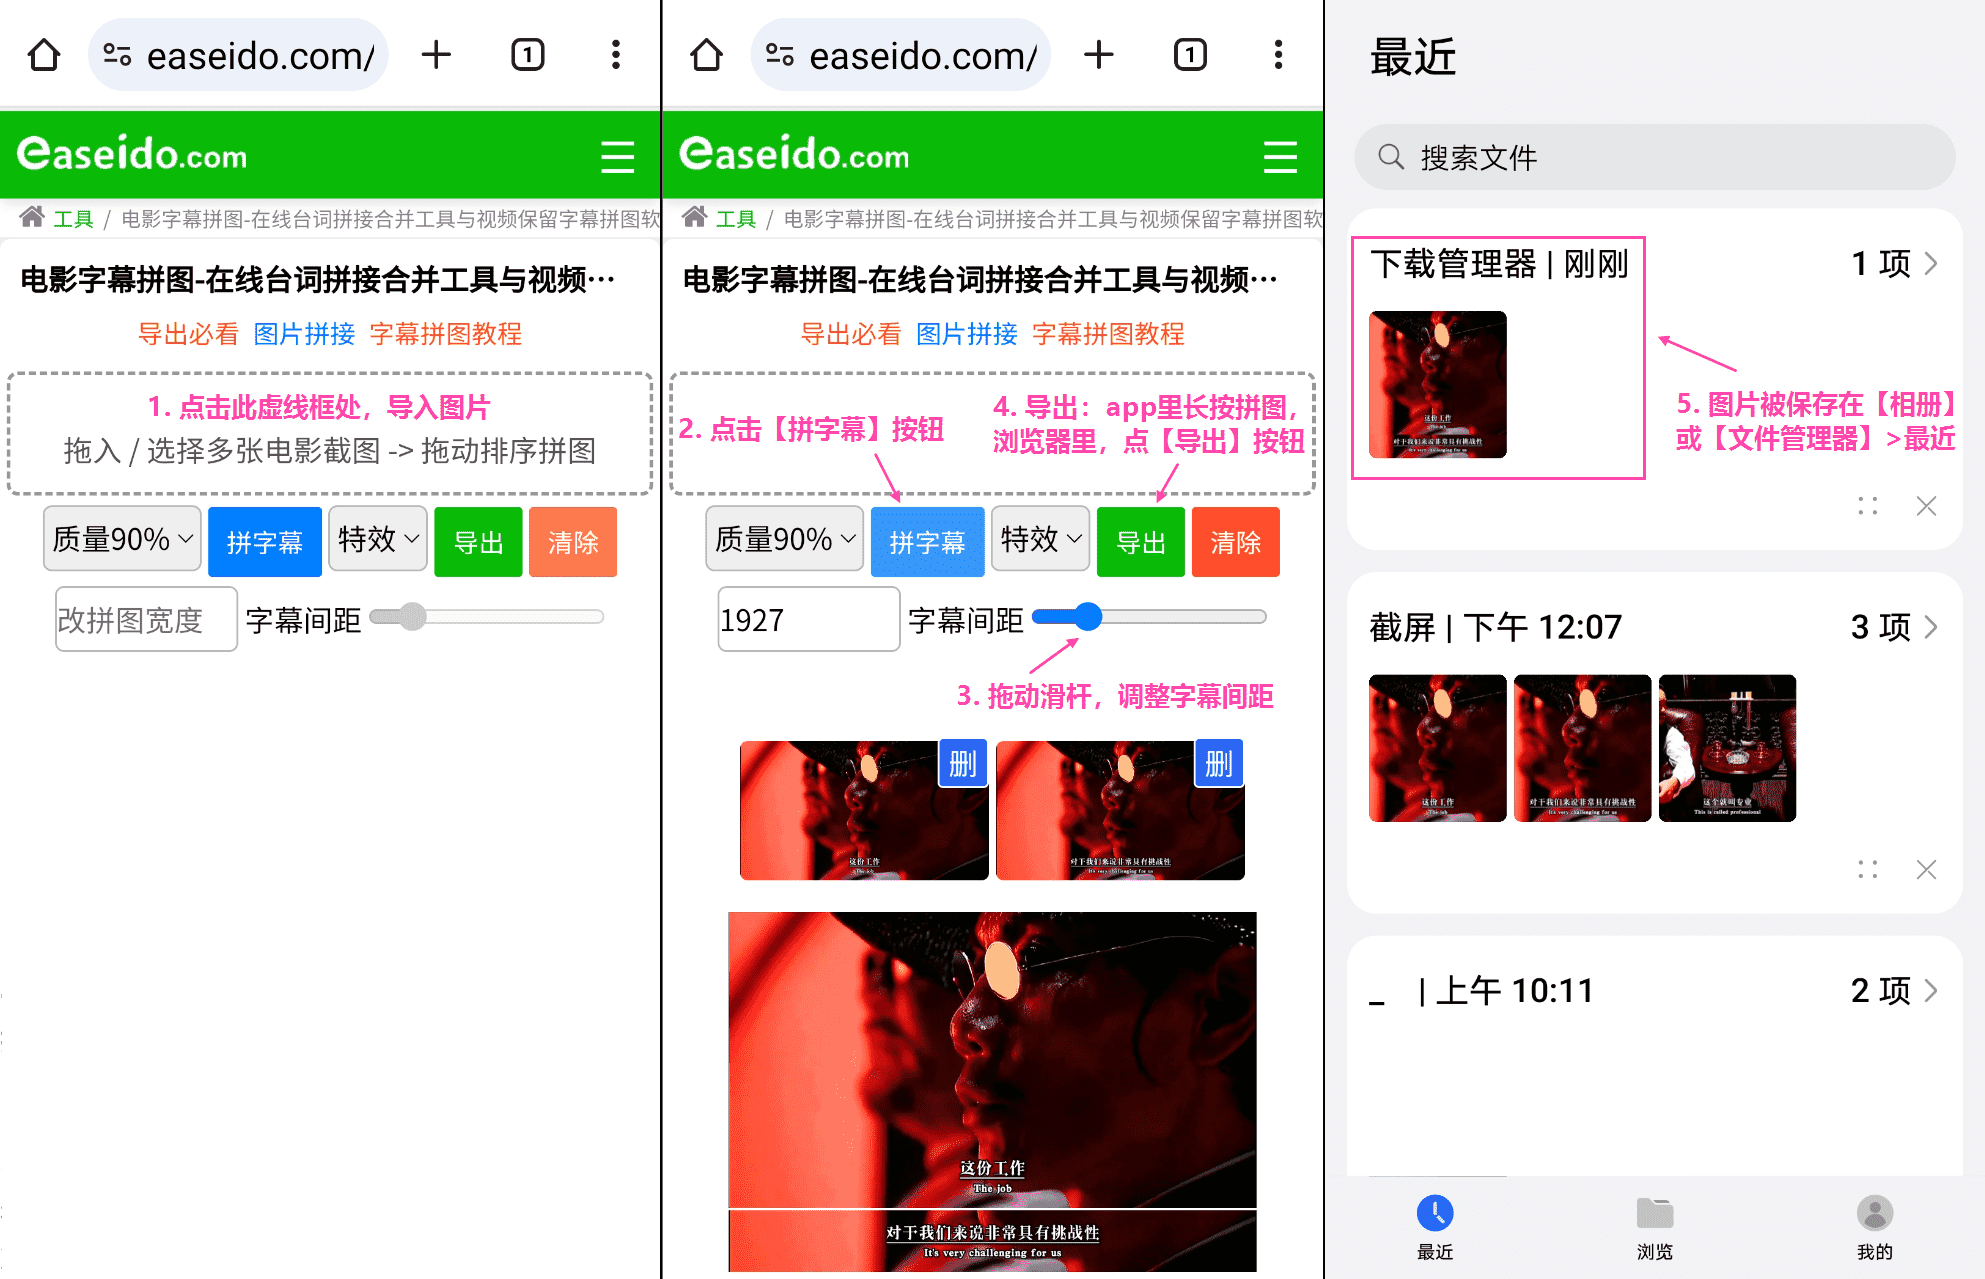Open third screenshot thumbnail in 截屏 group
Screen dimensions: 1985x1279
point(1727,748)
